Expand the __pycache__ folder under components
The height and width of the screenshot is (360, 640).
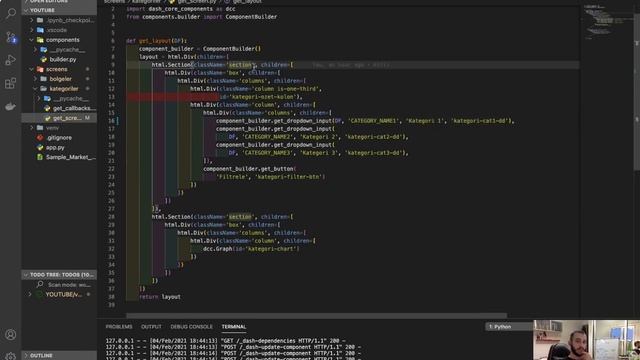pos(36,49)
